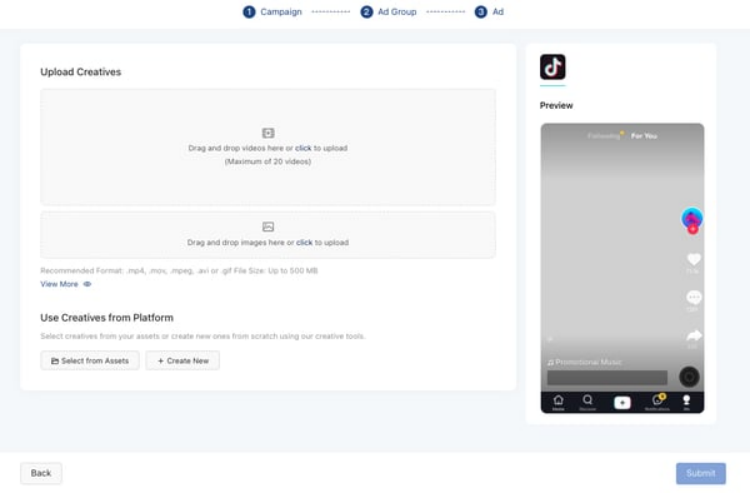750x493 pixels.
Task: Tap the red follow plus badge in preview
Action: [693, 230]
